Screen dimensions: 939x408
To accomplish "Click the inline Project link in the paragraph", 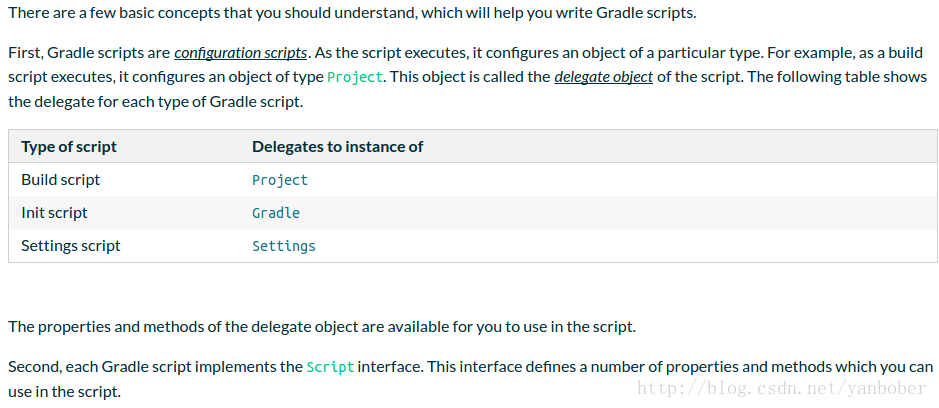I will coord(354,77).
